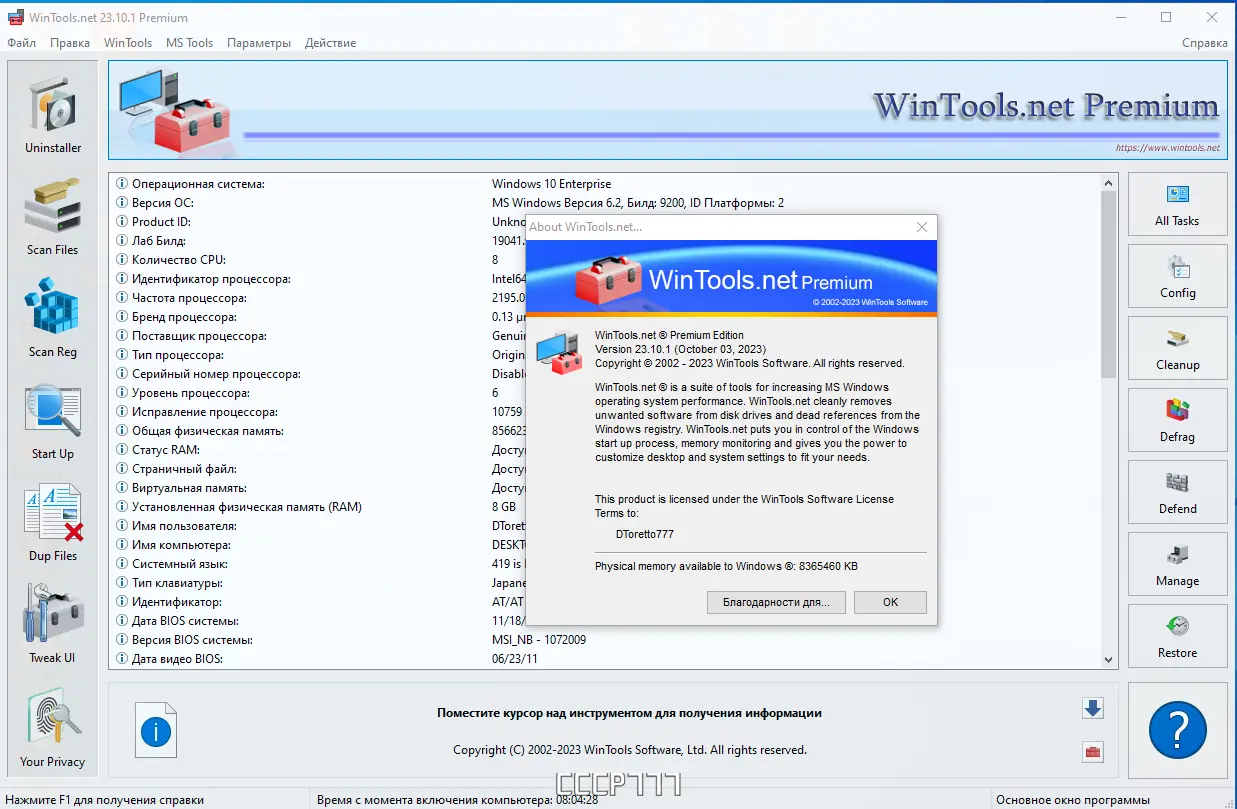Select the Установленная физическая память (RAM) row
The width and height of the screenshot is (1237, 809).
click(604, 507)
